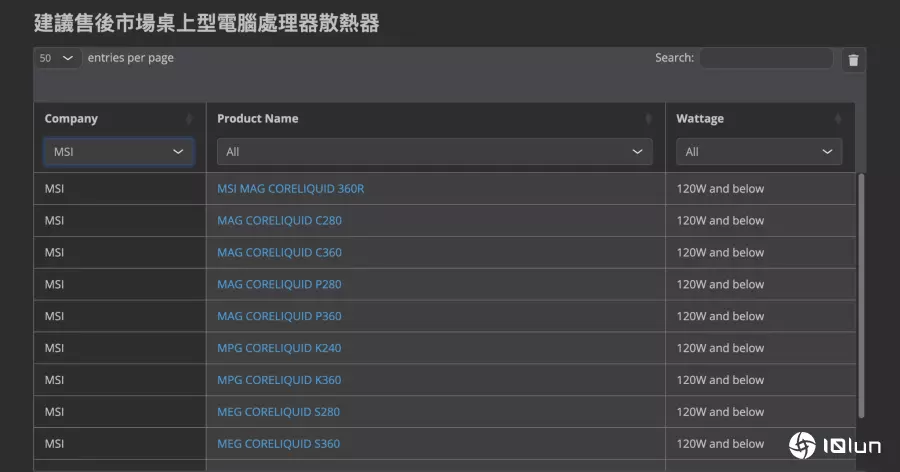Open MEG CORELIQUID S280 link
Screen dimensions: 900x472
(278, 412)
